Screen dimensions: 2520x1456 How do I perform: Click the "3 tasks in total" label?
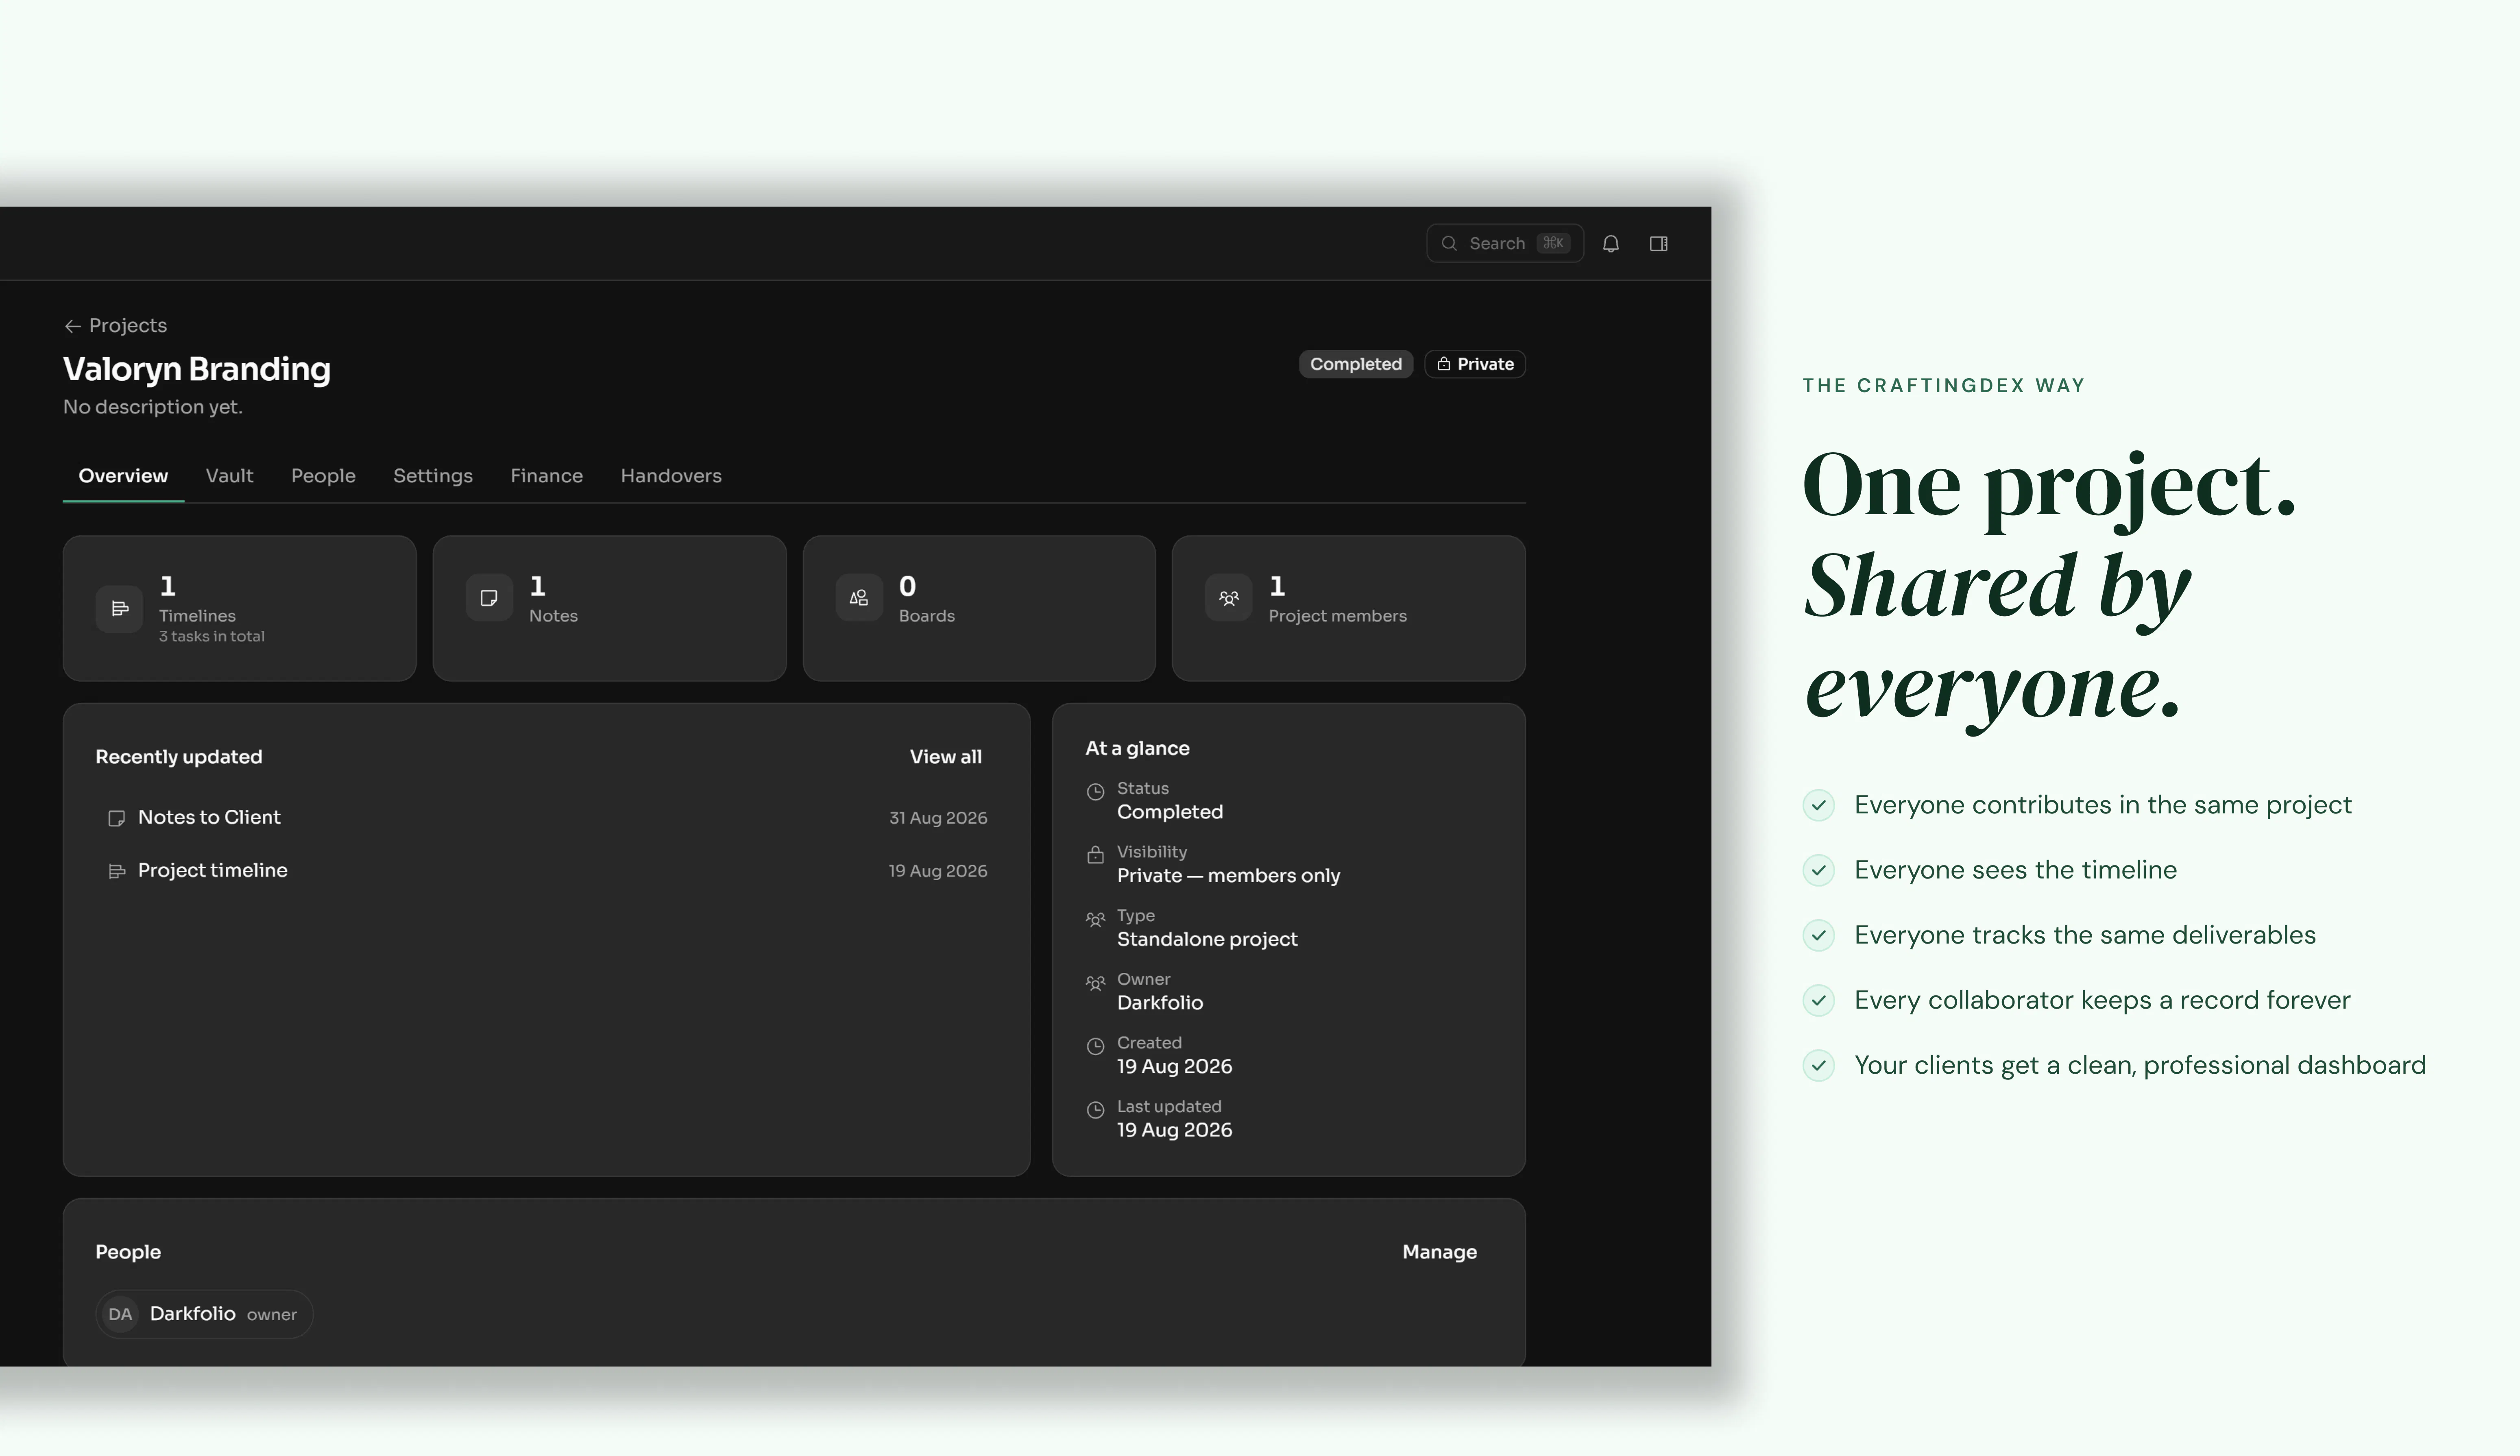click(x=212, y=637)
